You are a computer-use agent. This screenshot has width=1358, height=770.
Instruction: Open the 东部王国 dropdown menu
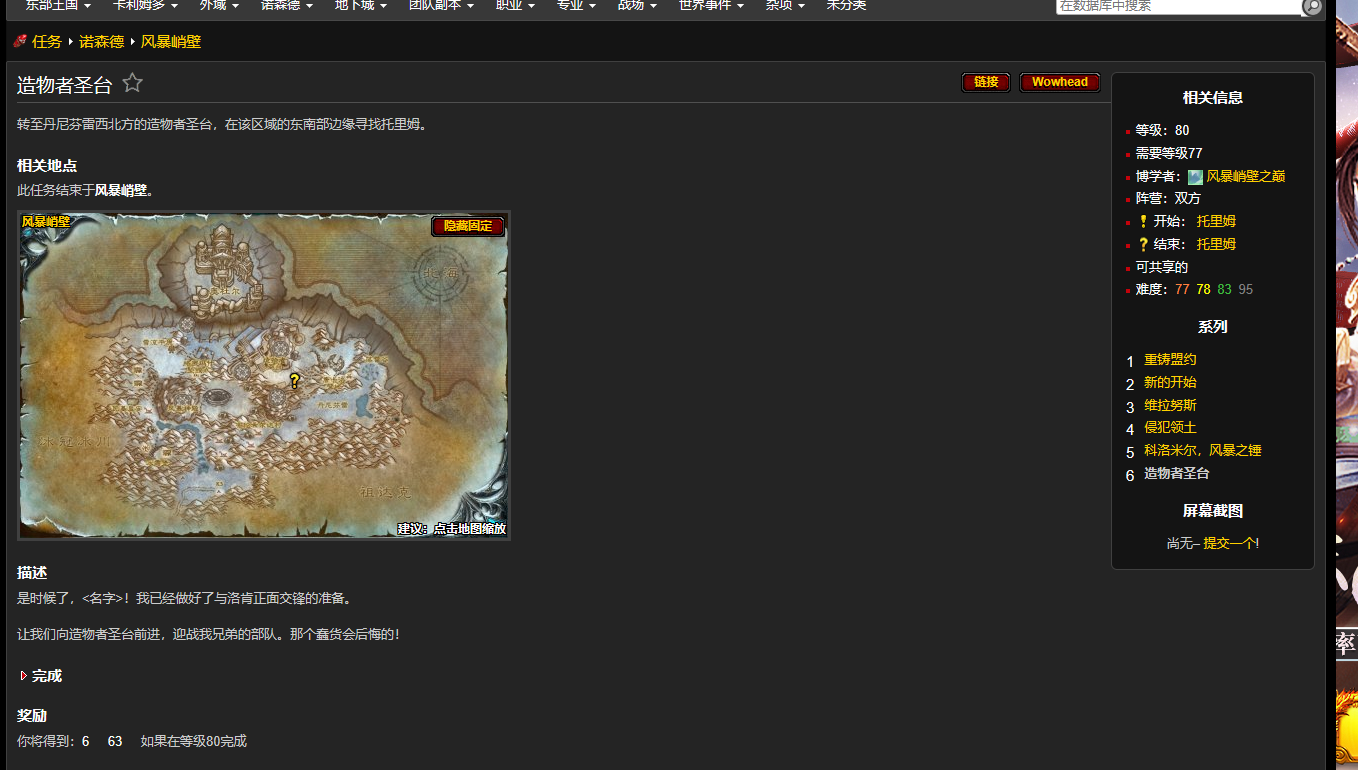point(58,5)
